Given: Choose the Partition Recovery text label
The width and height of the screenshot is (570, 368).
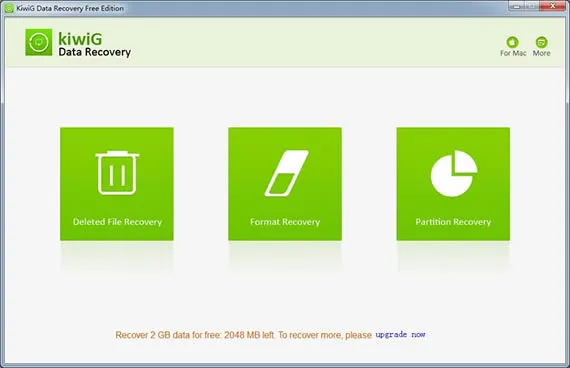Looking at the screenshot, I should coord(453,222).
